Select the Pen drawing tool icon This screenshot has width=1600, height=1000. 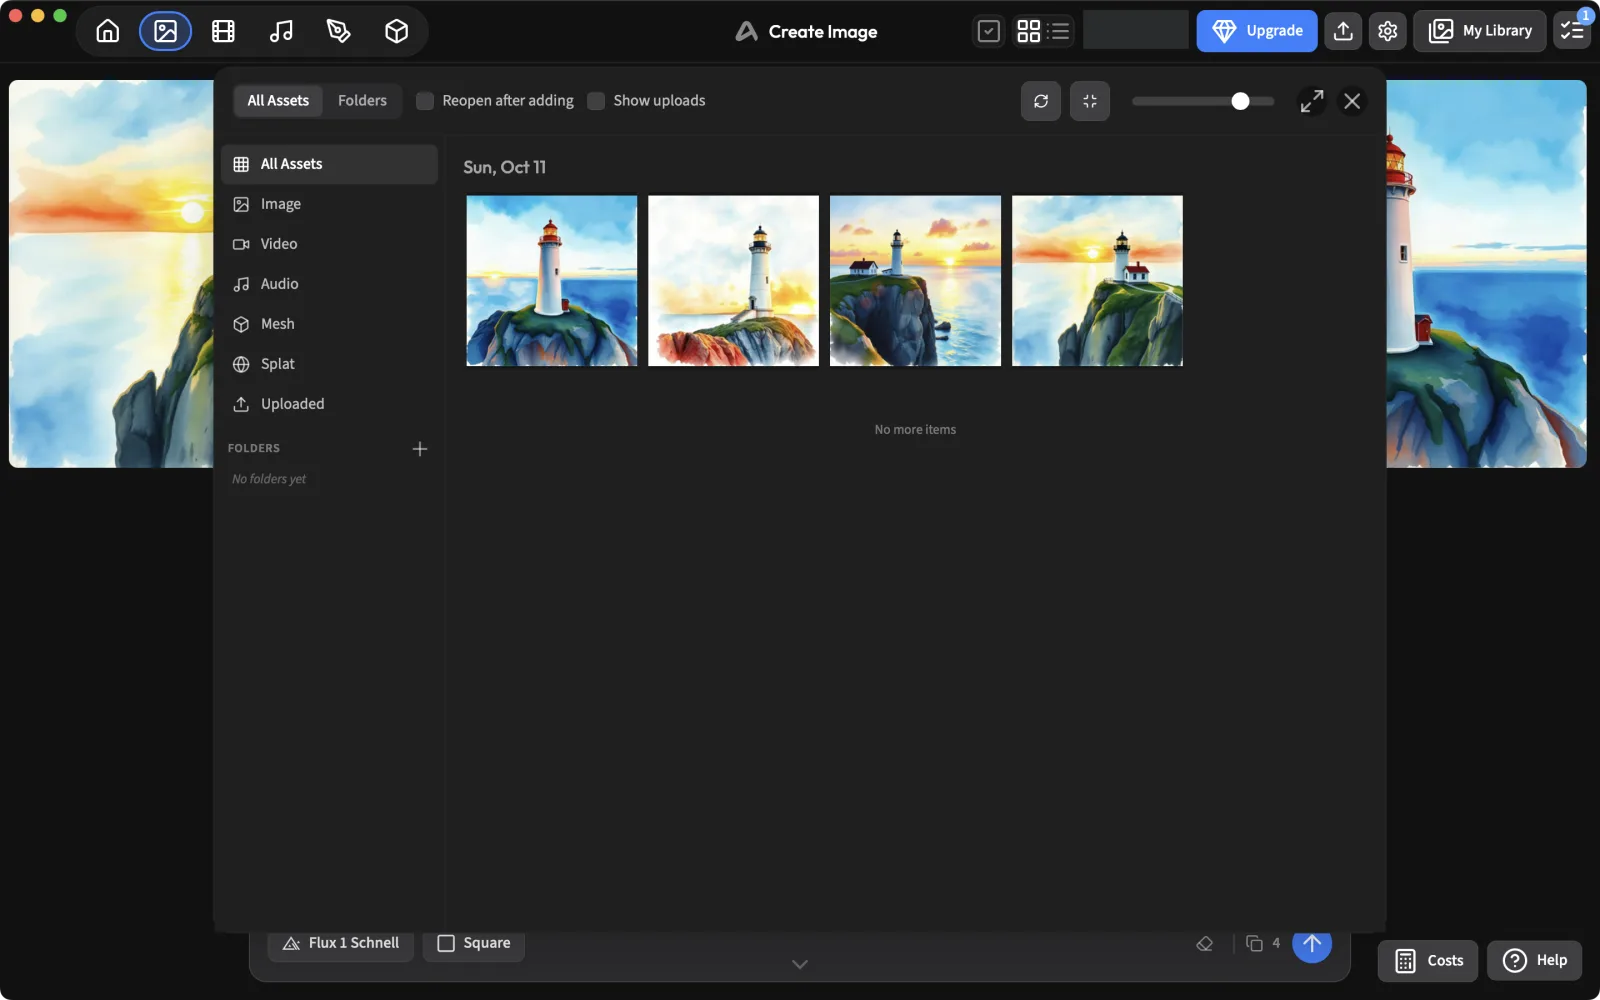point(339,31)
